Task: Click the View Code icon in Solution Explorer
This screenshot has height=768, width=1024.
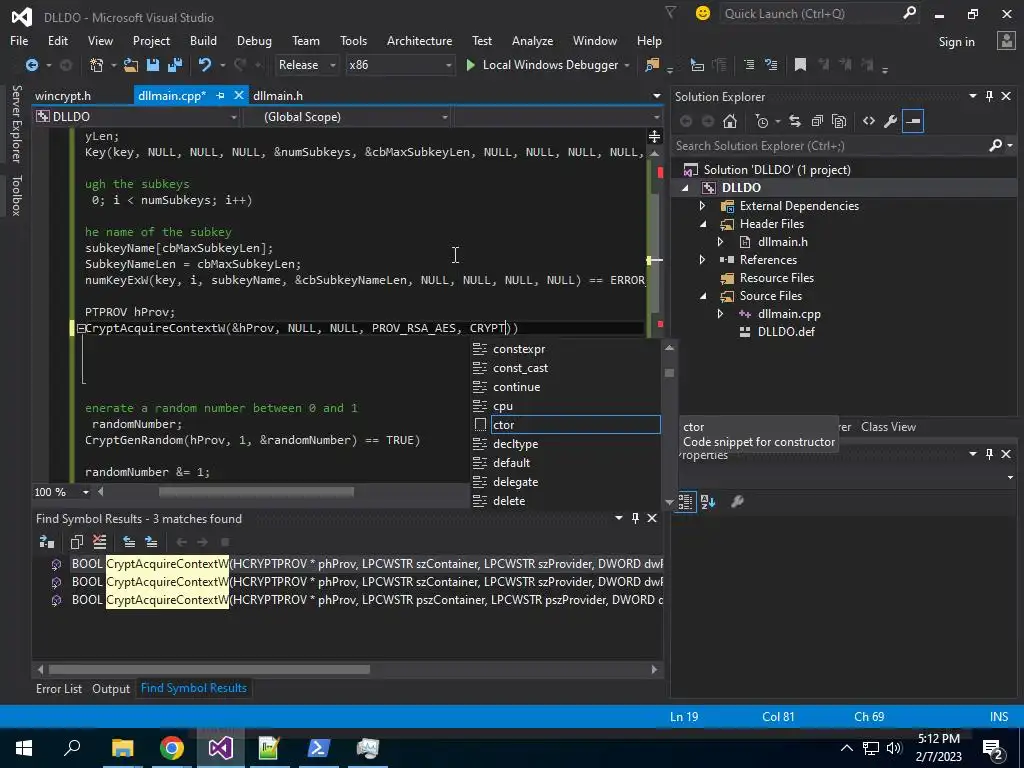Action: tap(869, 121)
